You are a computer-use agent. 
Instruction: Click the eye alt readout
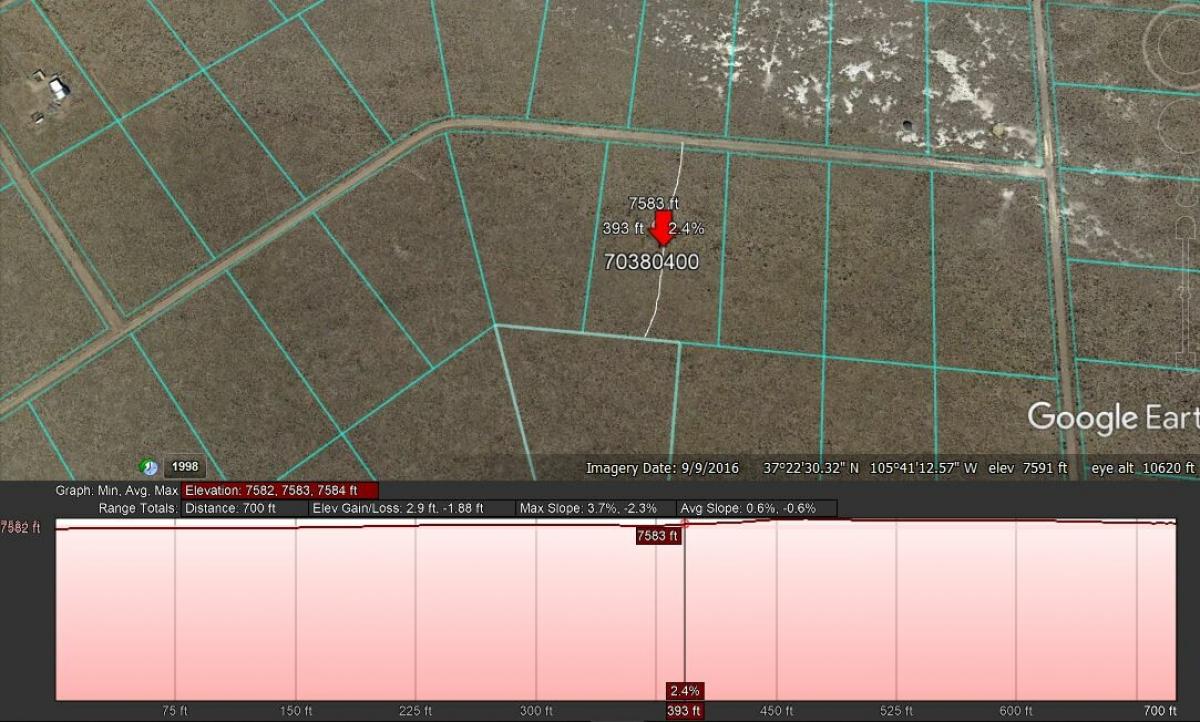[1142, 468]
